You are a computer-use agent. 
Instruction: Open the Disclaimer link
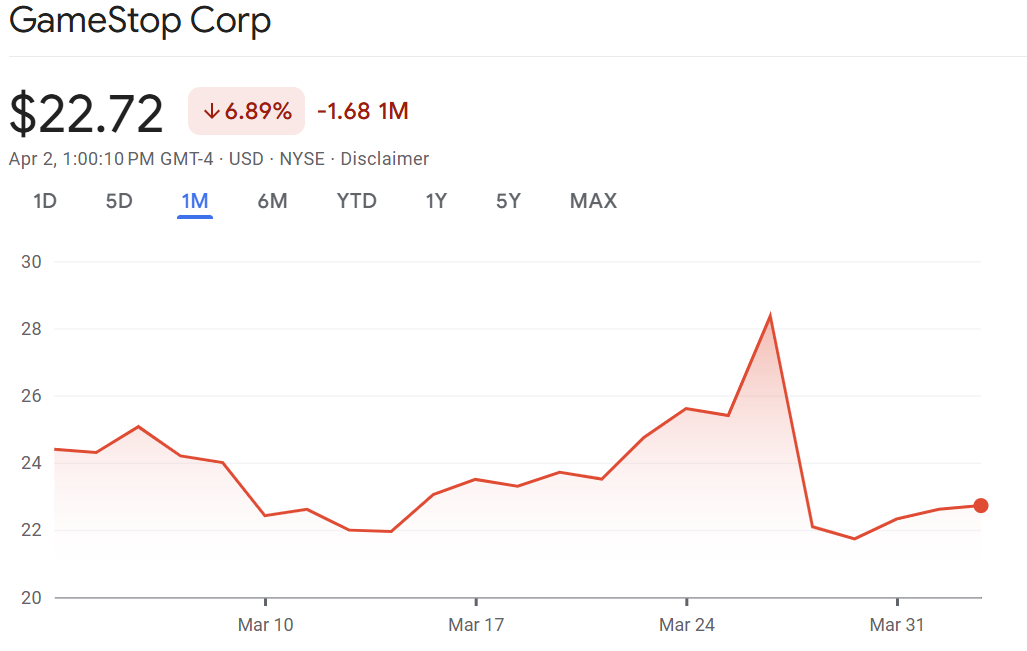point(385,159)
